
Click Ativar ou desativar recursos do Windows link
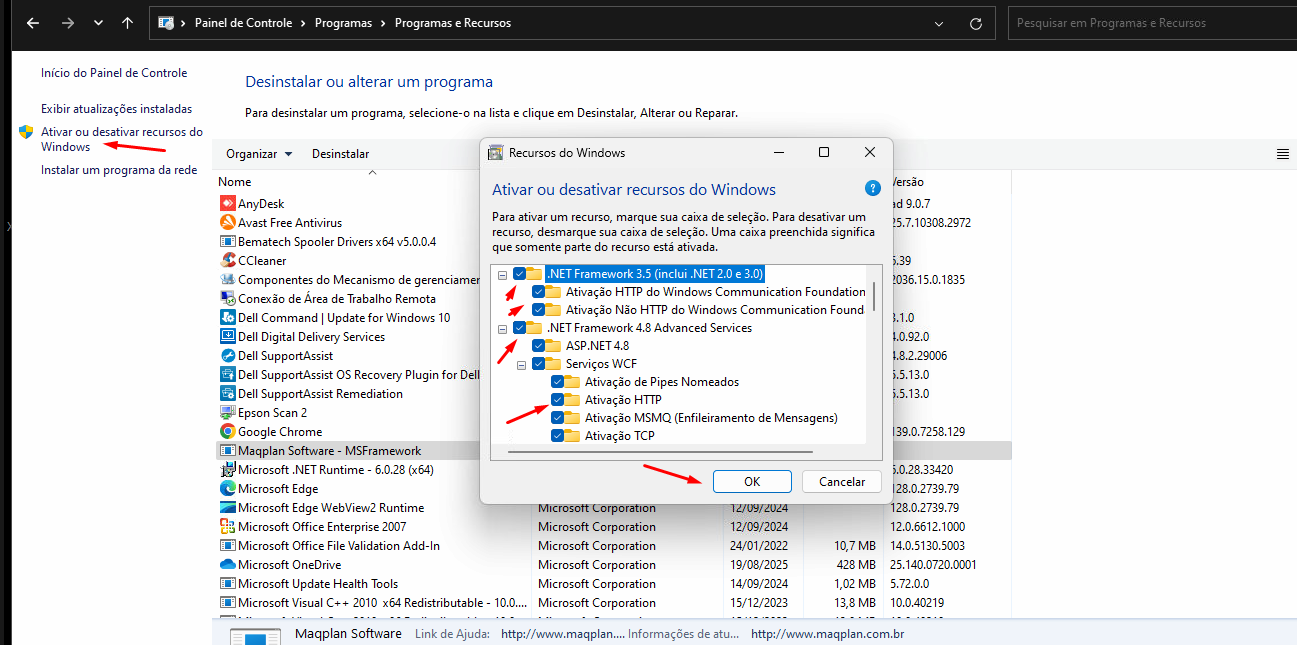pos(122,139)
